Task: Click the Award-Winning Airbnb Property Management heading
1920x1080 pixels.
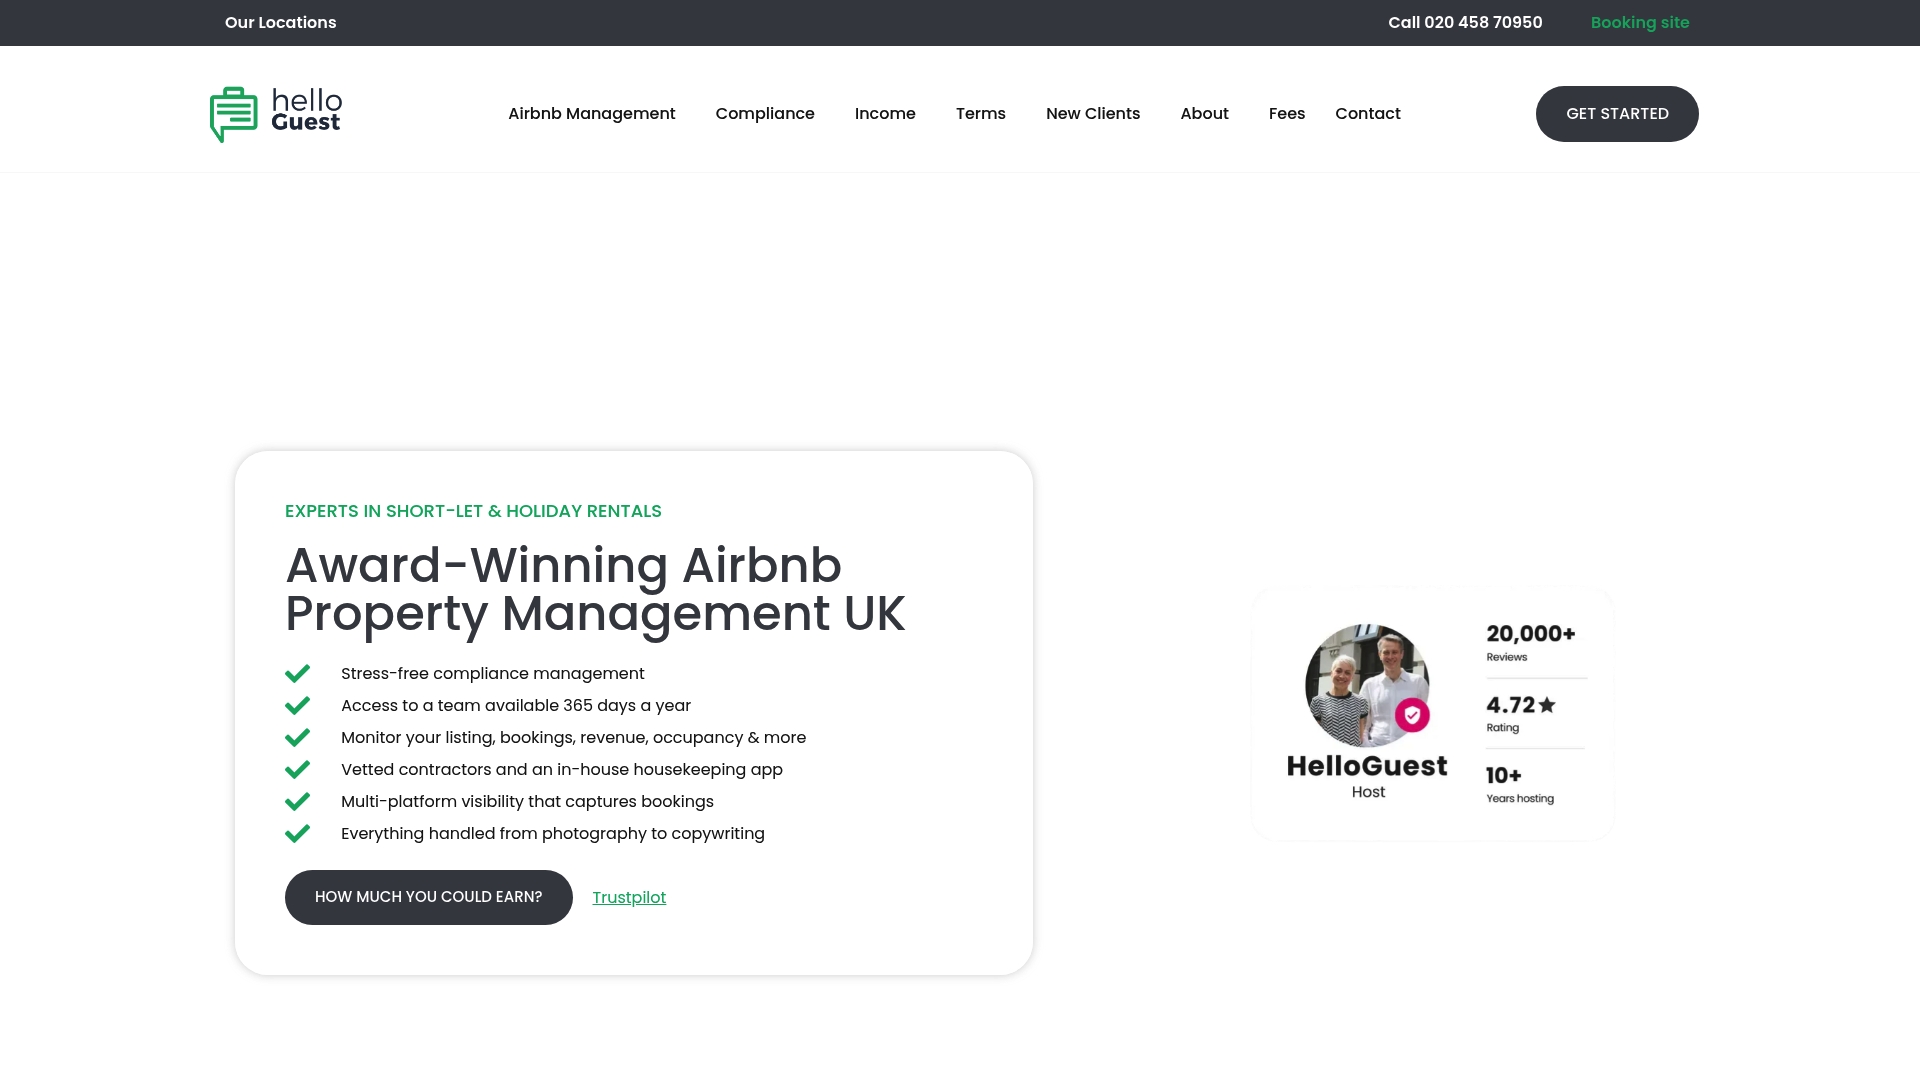Action: [x=595, y=589]
